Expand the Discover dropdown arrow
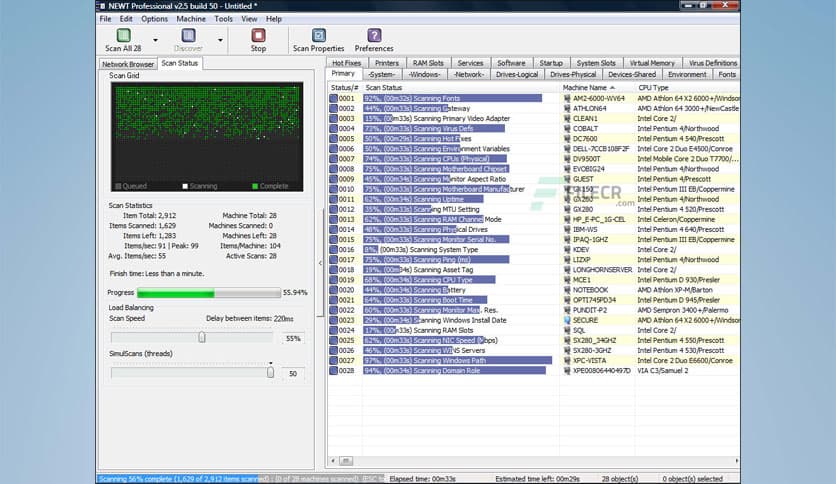Screen dimensions: 836x484 [220, 40]
